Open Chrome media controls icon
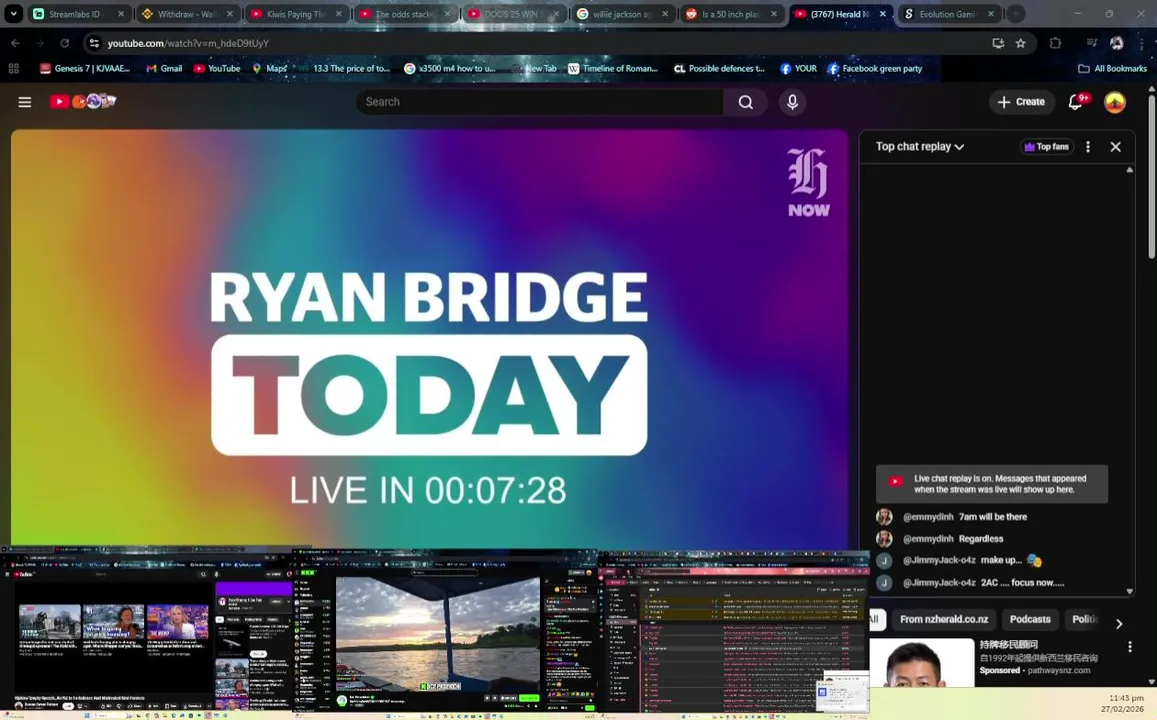The image size is (1157, 720). coord(1092,44)
